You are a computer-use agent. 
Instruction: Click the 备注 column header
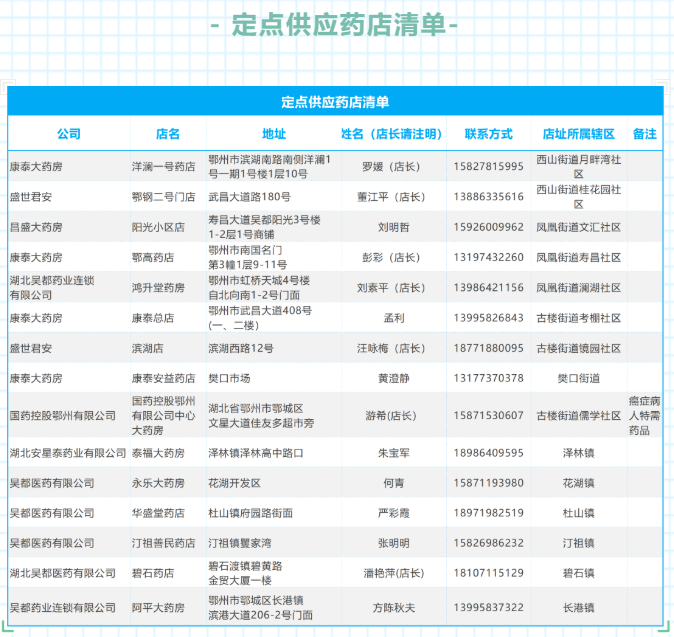(645, 134)
